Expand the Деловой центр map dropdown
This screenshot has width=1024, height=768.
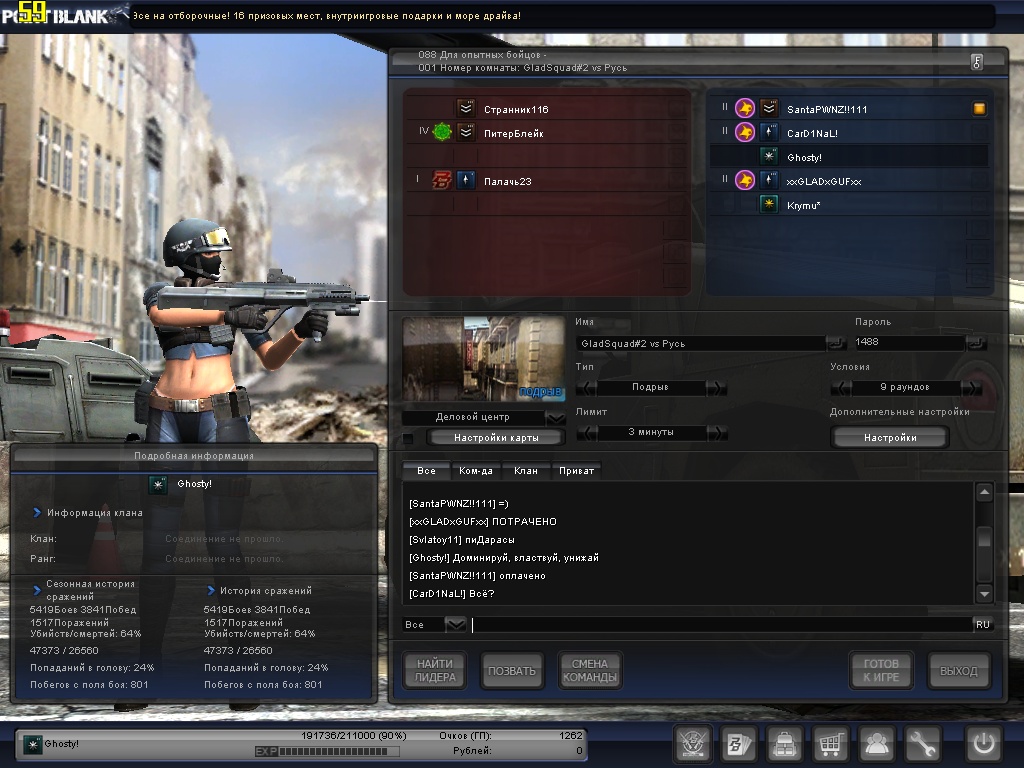556,417
